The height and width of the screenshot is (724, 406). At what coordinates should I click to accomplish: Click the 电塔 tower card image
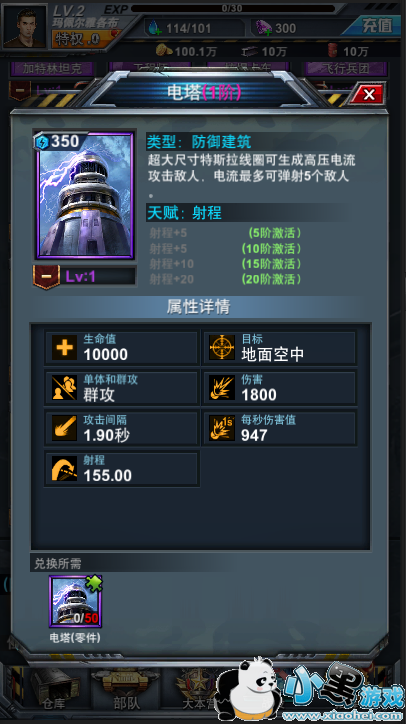(85, 195)
